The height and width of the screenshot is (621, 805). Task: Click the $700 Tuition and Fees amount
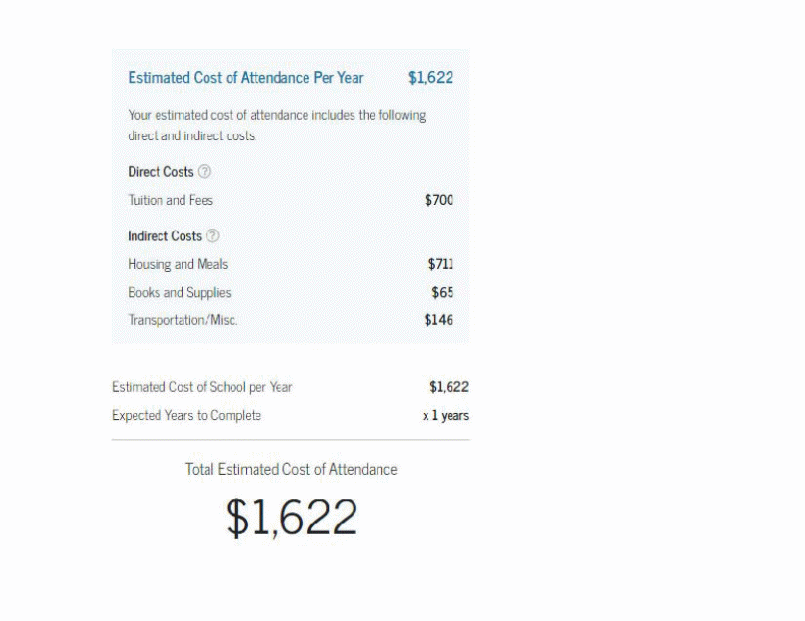(x=439, y=200)
